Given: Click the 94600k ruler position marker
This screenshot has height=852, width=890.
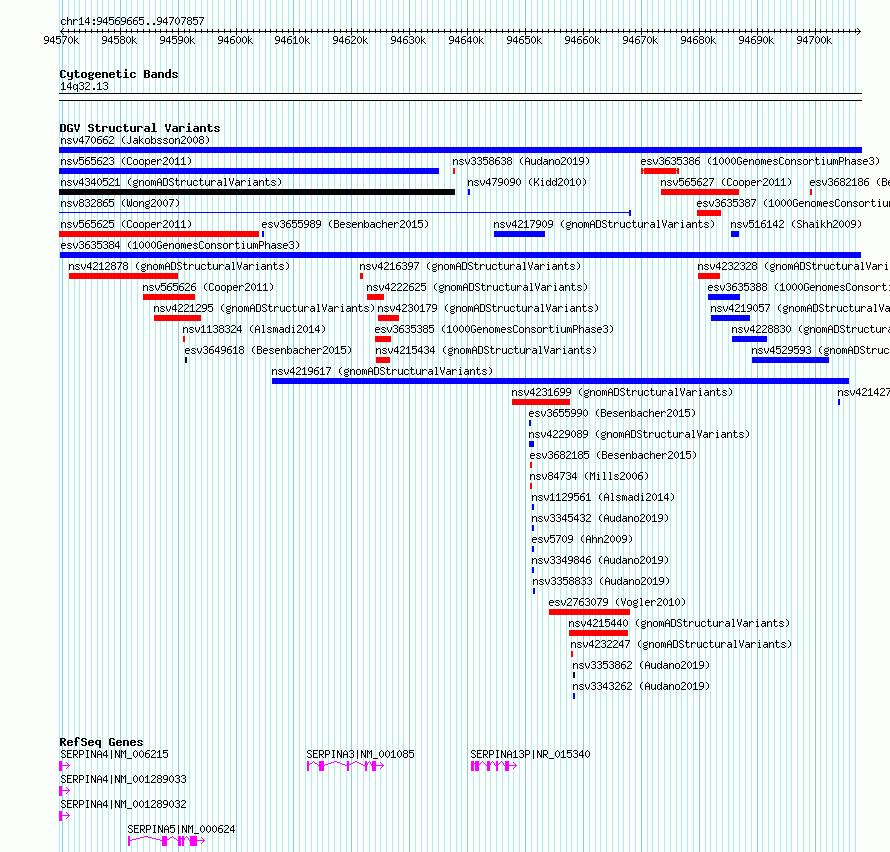Looking at the screenshot, I should point(235,40).
